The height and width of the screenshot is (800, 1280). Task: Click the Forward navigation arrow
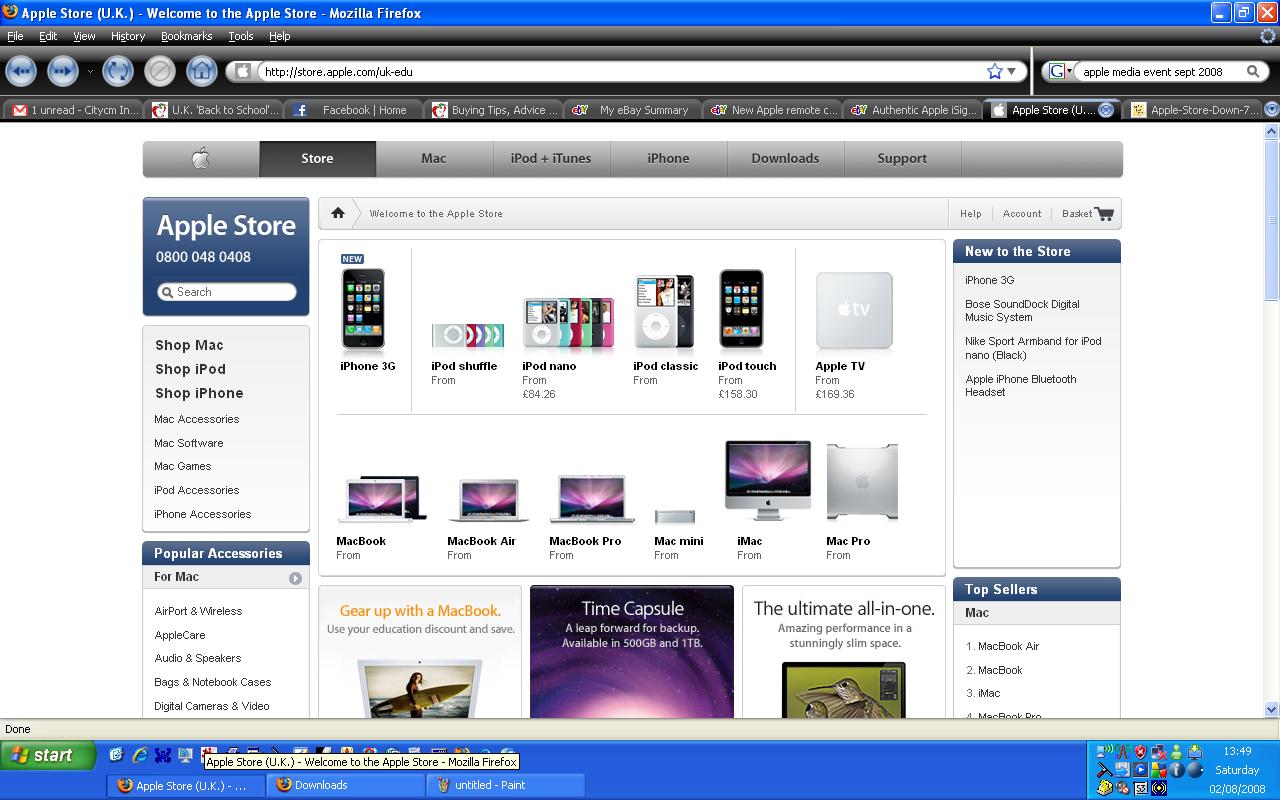point(62,71)
